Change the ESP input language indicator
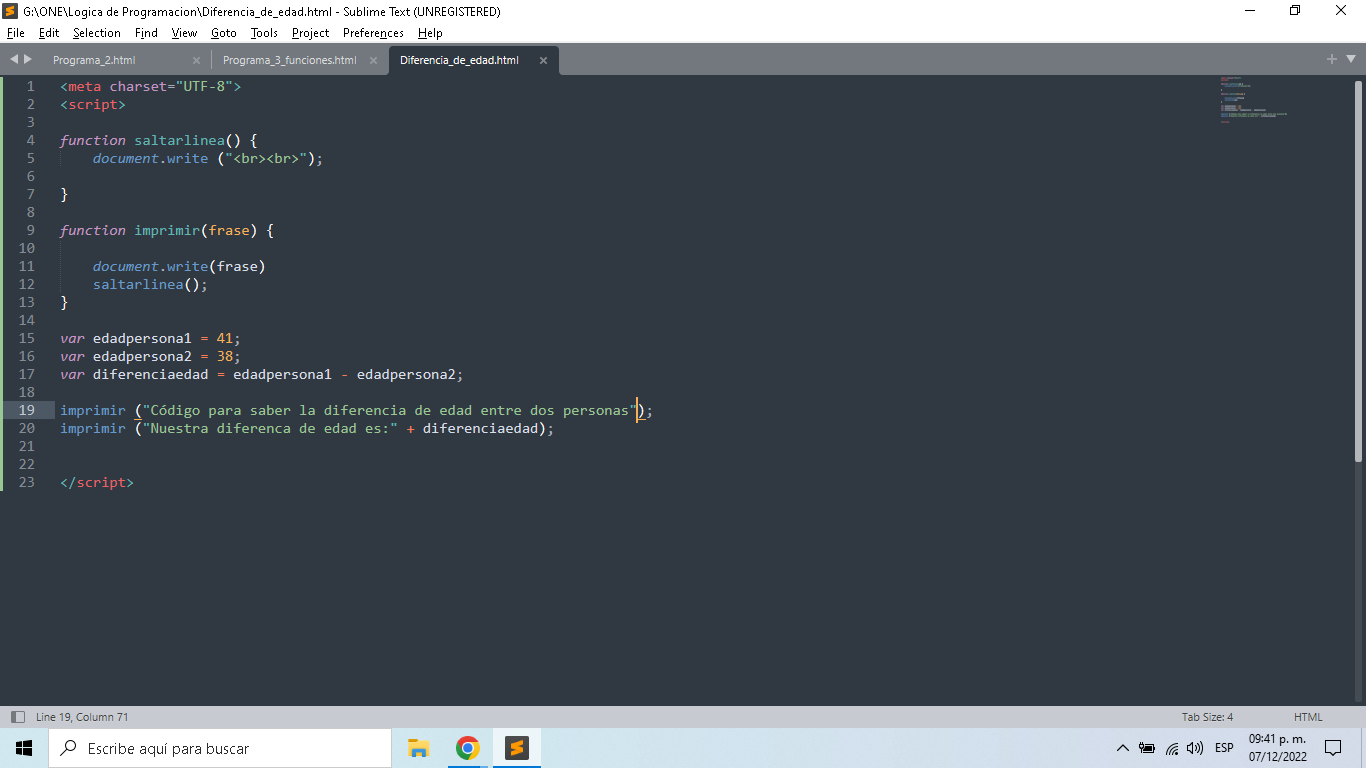This screenshot has height=768, width=1366. [1224, 748]
